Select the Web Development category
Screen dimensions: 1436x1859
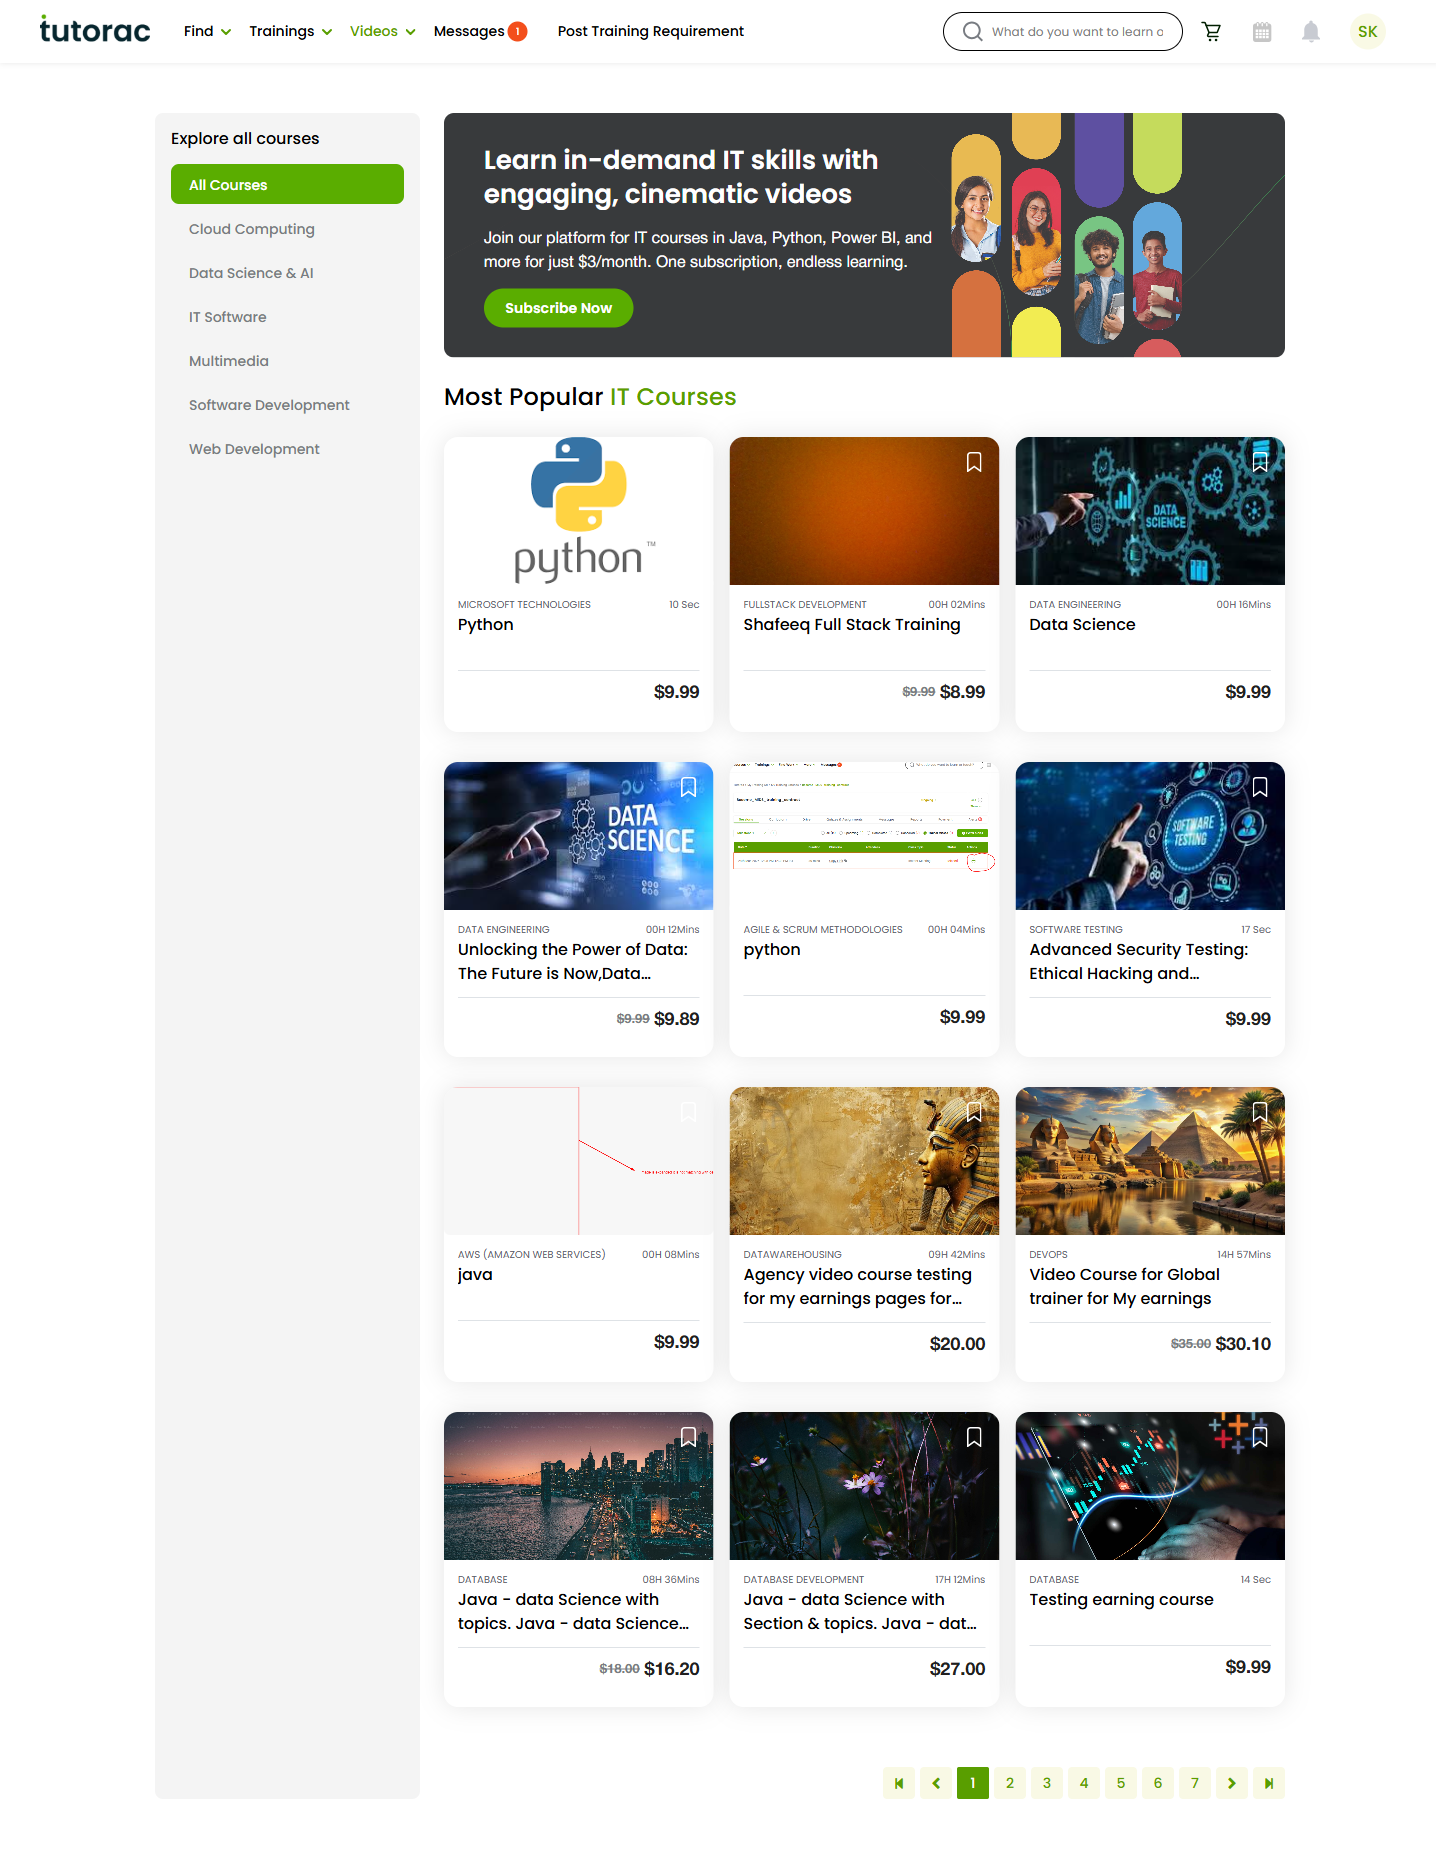tap(254, 449)
